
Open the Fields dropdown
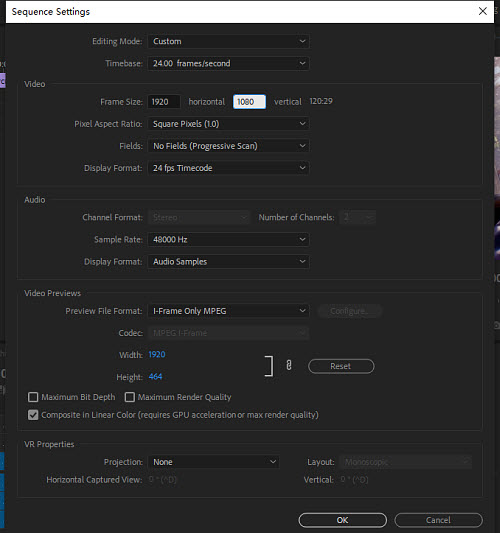(228, 146)
